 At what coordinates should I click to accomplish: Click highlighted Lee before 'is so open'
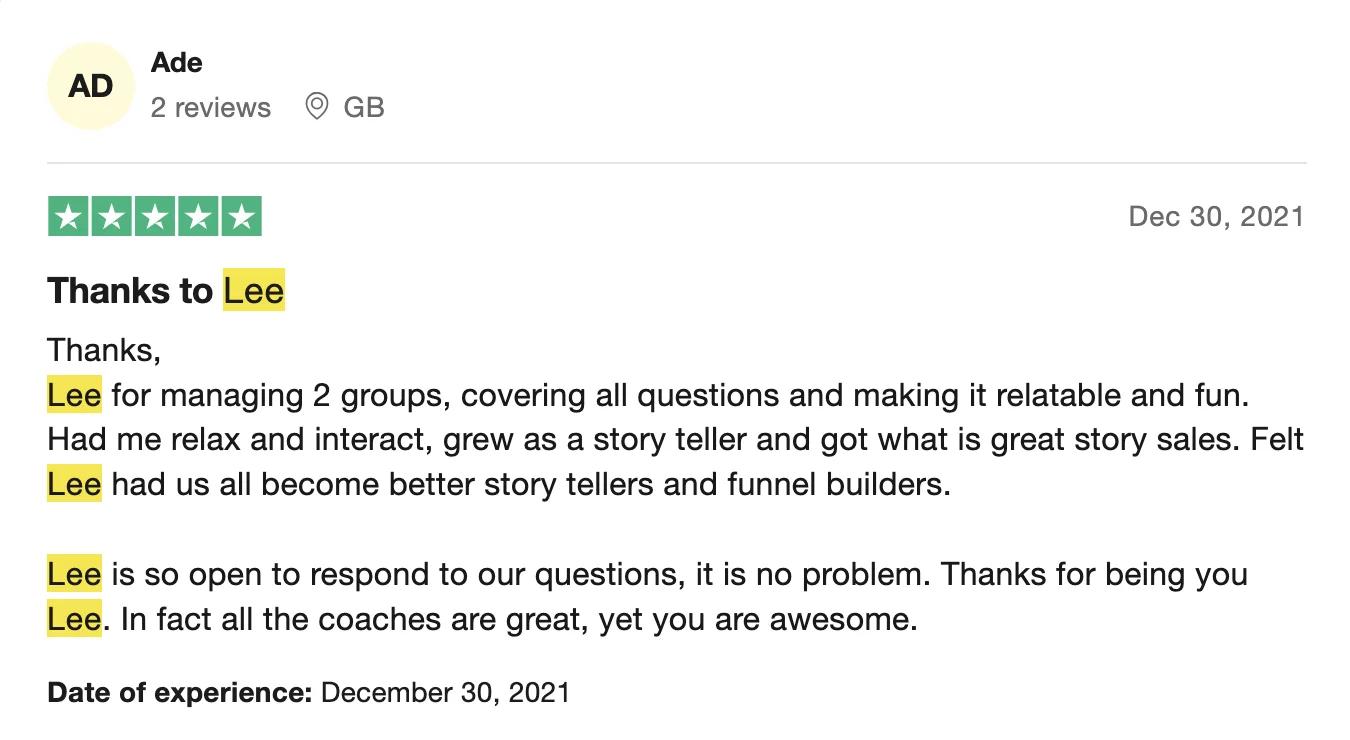[74, 575]
